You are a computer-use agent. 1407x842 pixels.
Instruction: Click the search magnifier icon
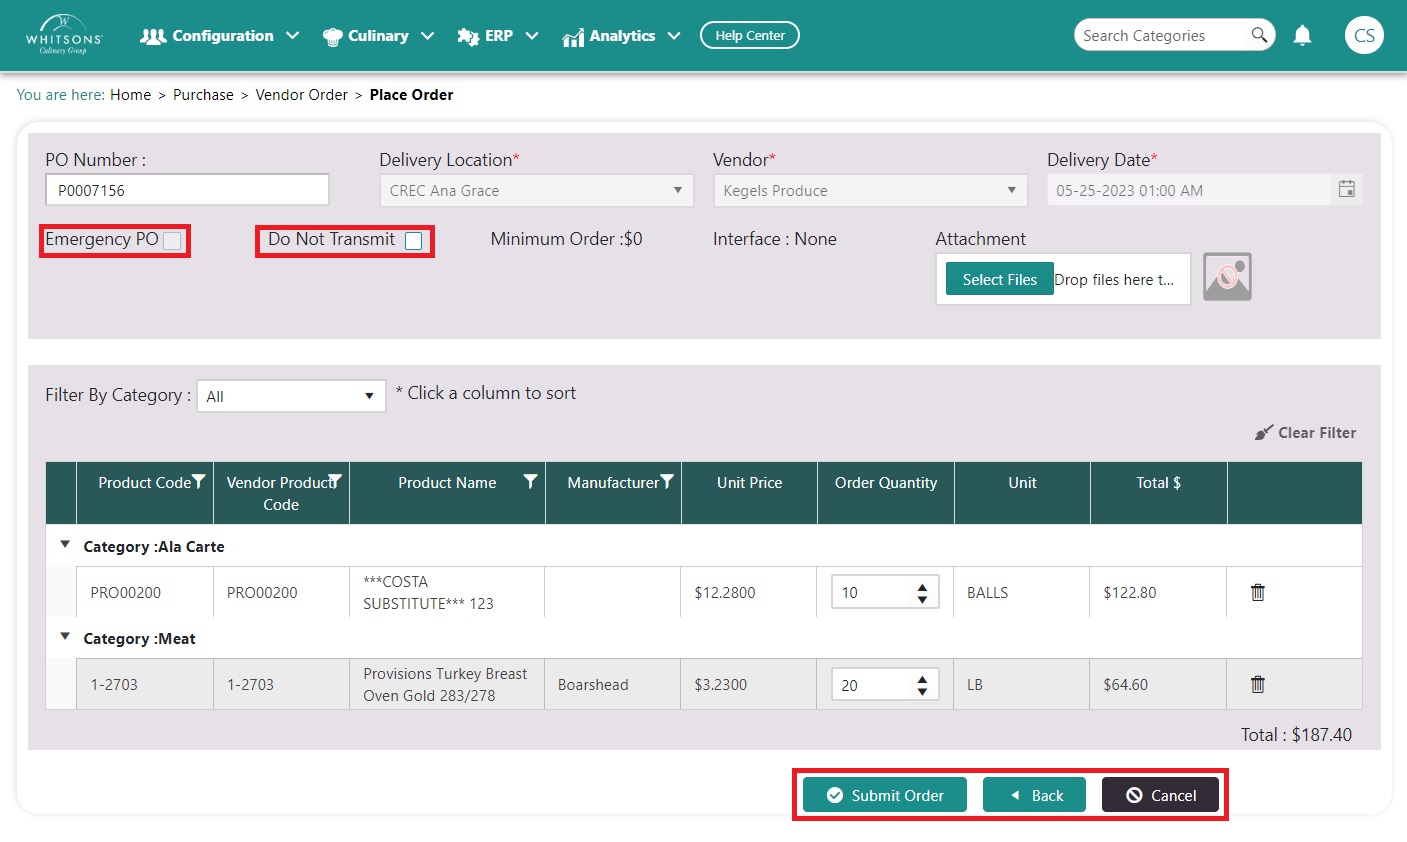click(1259, 35)
